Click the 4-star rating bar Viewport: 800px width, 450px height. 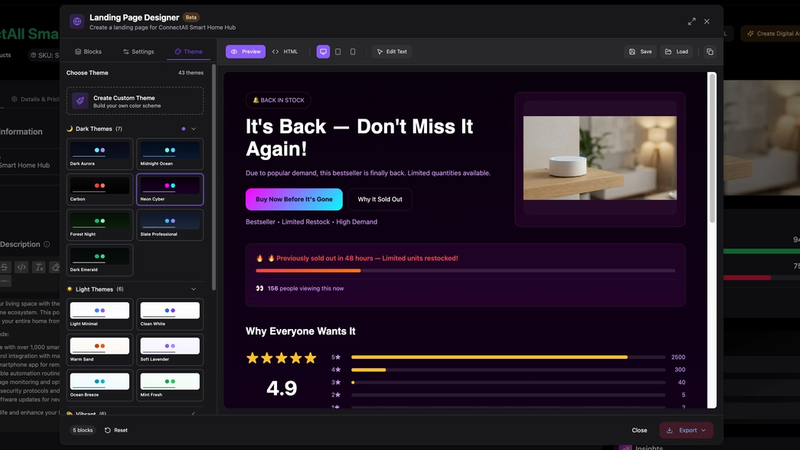coord(508,370)
